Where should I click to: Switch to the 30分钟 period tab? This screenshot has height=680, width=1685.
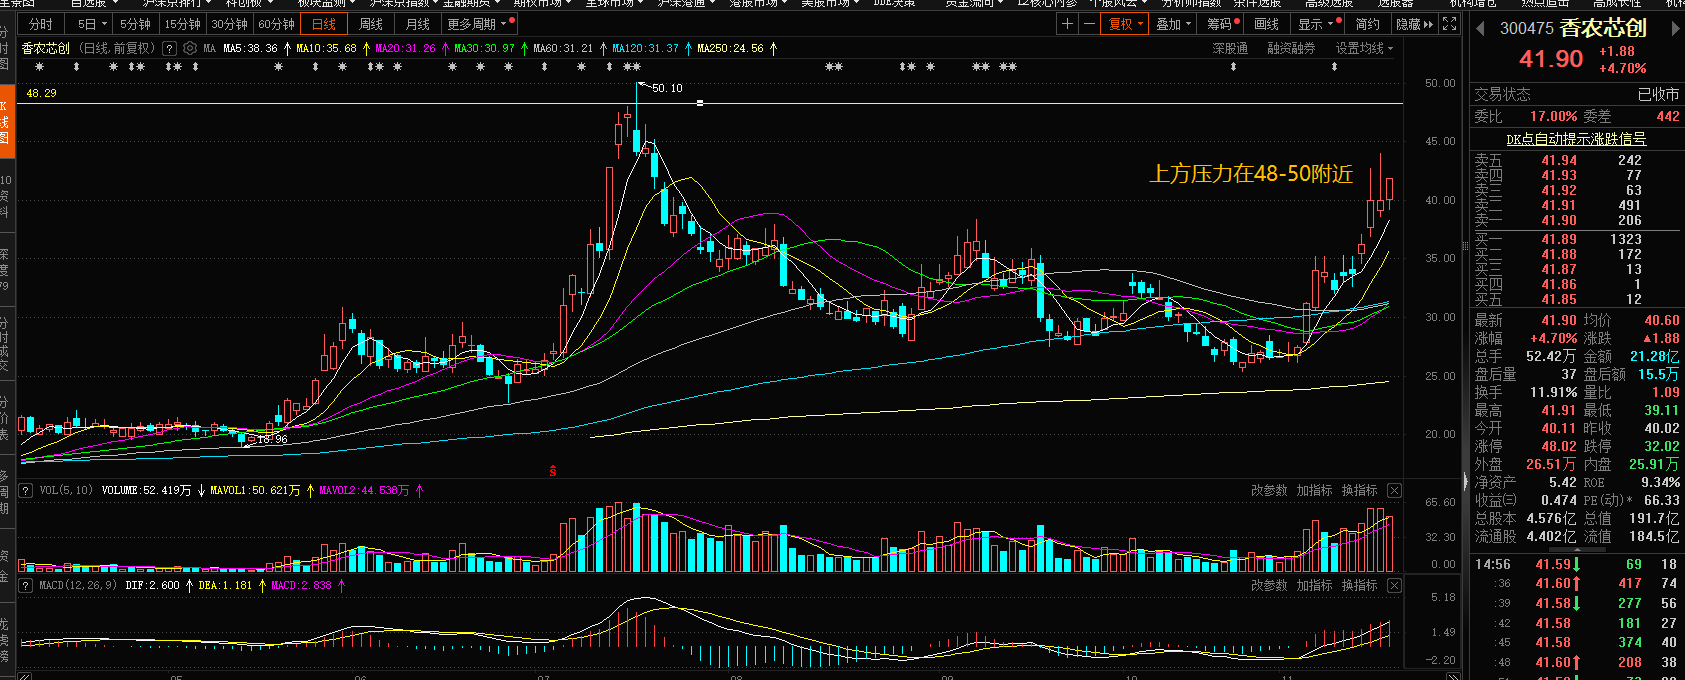pos(229,24)
